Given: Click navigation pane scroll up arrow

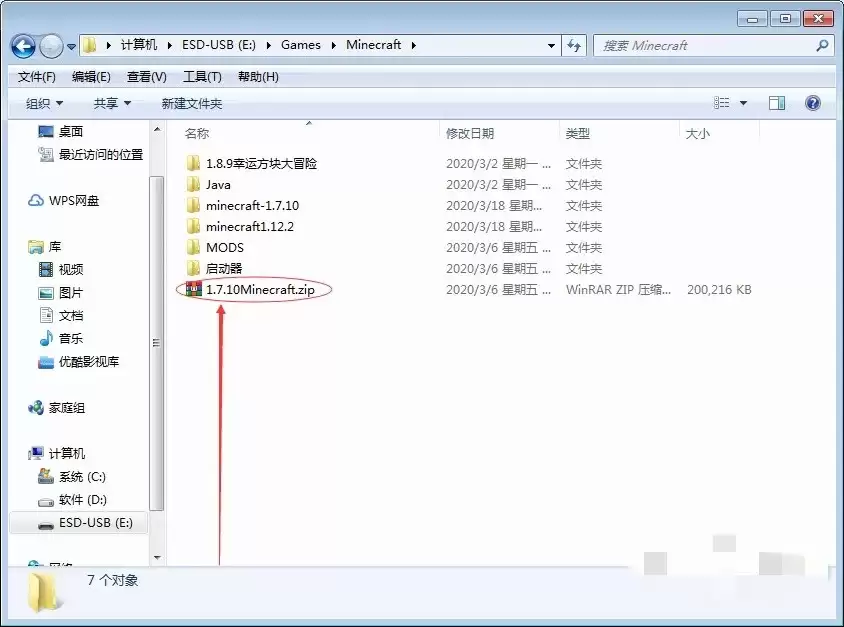Looking at the screenshot, I should [157, 129].
